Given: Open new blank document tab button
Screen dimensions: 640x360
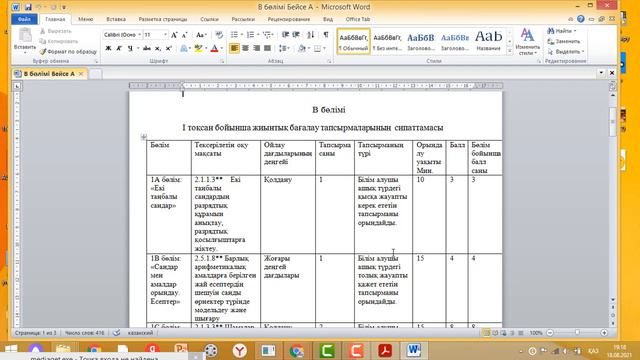Looking at the screenshot, I should 95,74.
